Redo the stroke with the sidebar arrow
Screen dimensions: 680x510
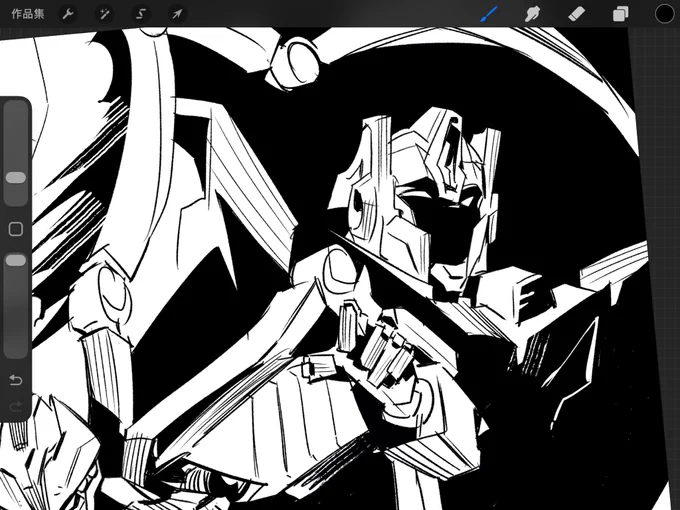click(x=16, y=407)
